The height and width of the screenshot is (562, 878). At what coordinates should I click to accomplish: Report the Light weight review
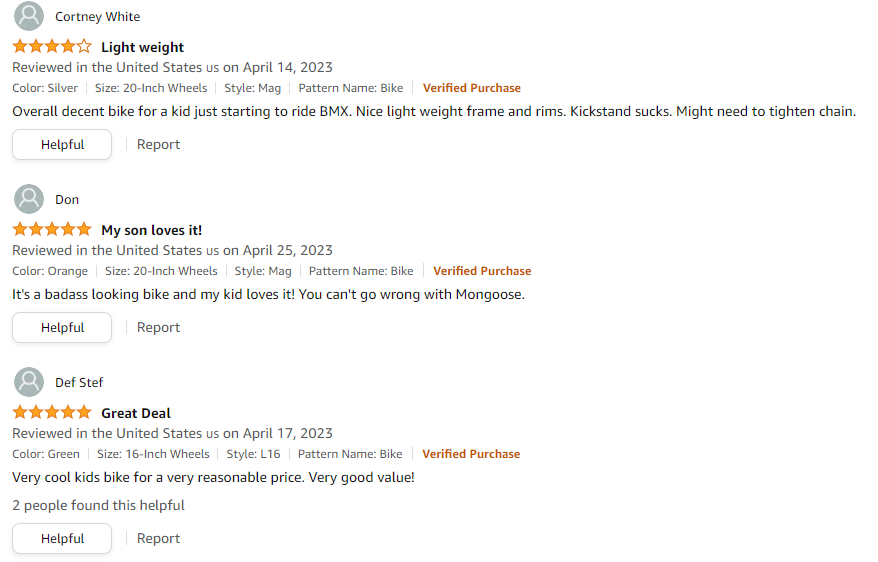pos(158,145)
